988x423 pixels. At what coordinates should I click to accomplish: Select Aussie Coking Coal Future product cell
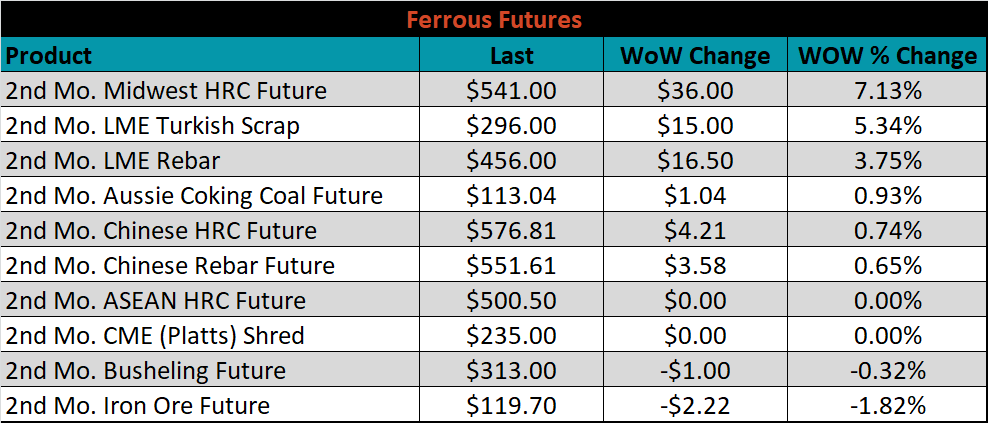coord(210,195)
